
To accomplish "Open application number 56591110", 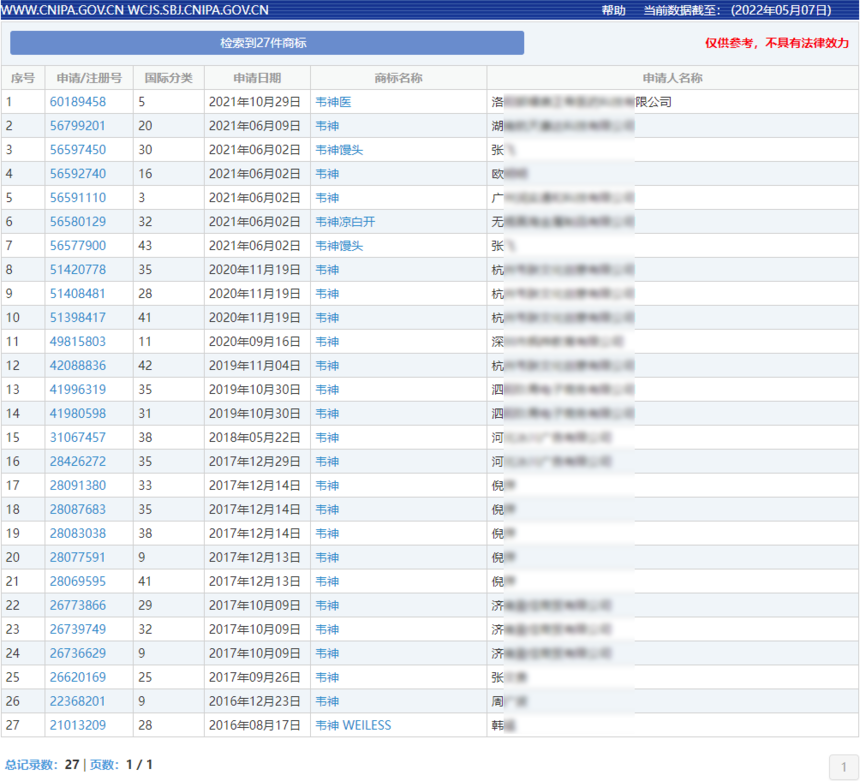I will (78, 197).
